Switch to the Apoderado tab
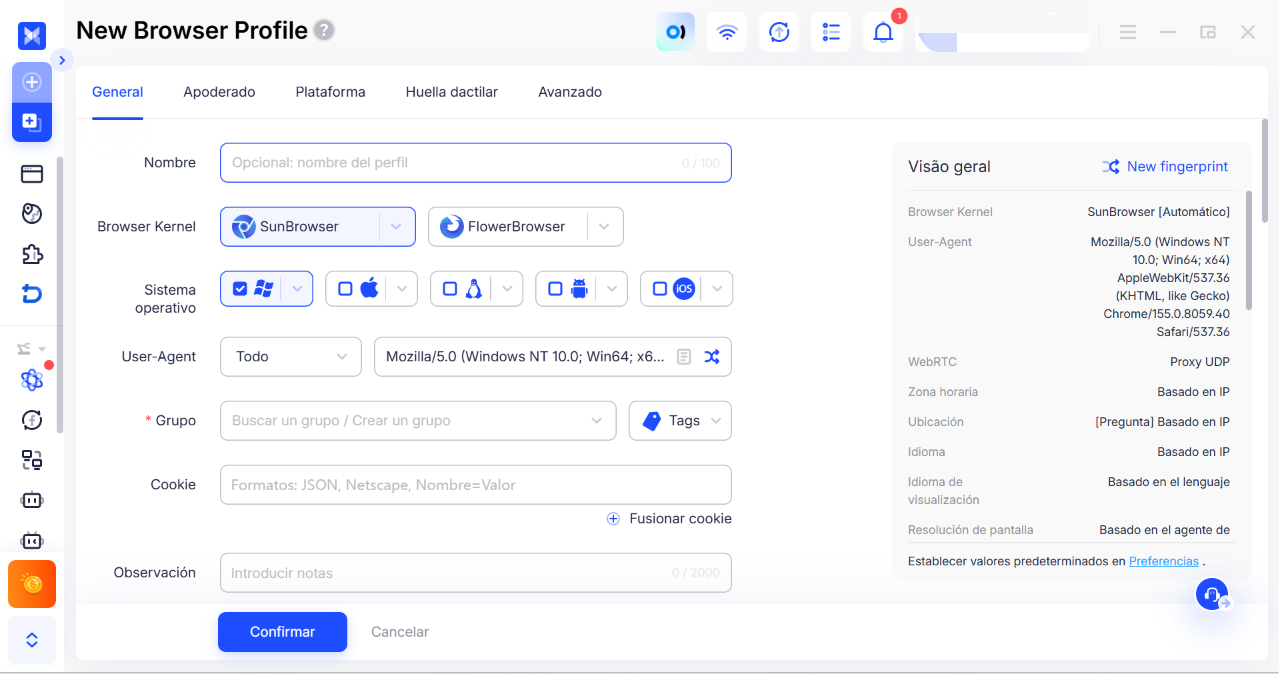This screenshot has height=674, width=1279. [219, 92]
